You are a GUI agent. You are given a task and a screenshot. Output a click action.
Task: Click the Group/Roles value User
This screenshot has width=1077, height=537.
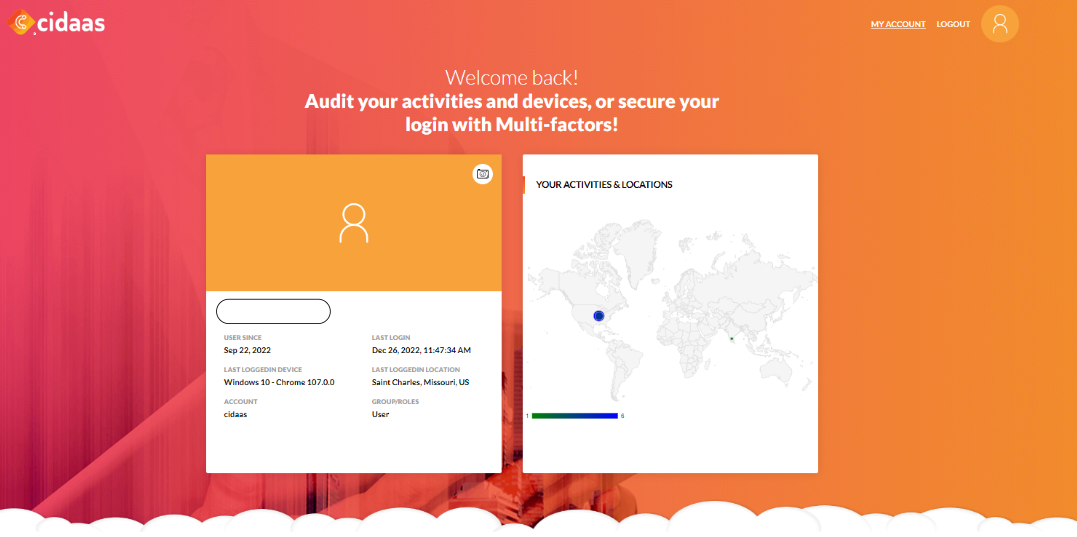coord(380,414)
